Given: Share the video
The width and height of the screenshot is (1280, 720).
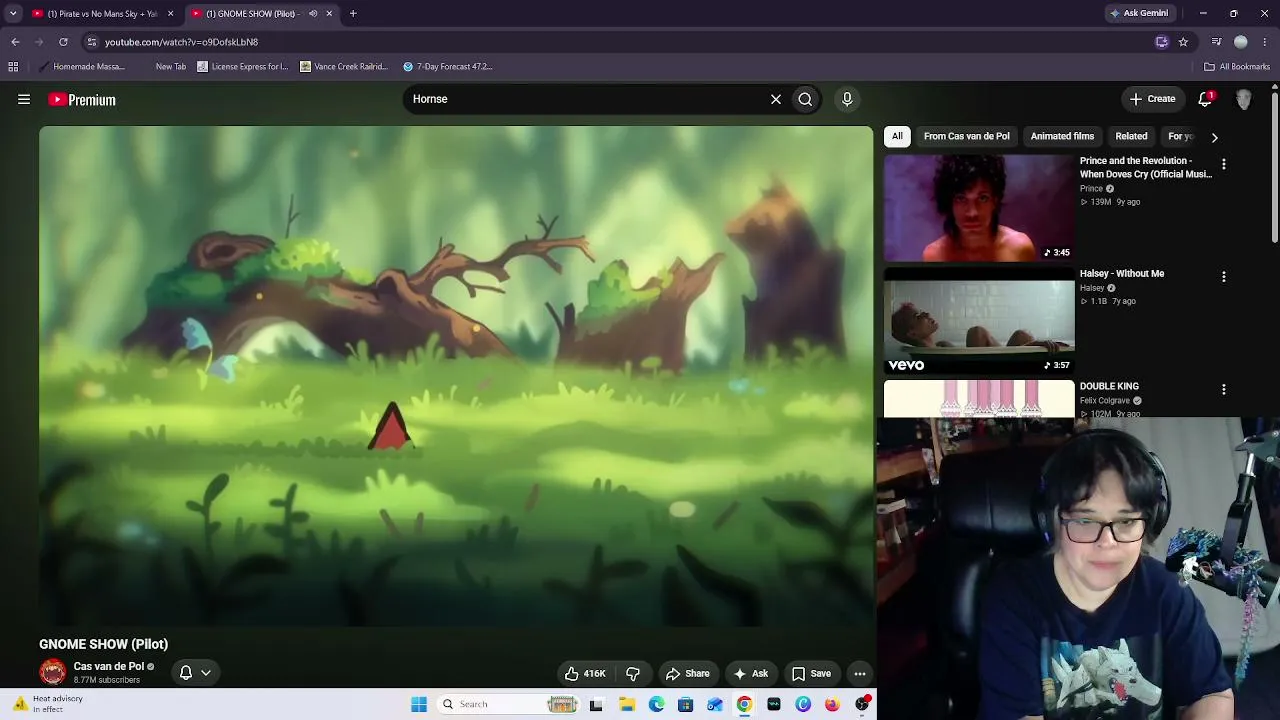Looking at the screenshot, I should (688, 674).
